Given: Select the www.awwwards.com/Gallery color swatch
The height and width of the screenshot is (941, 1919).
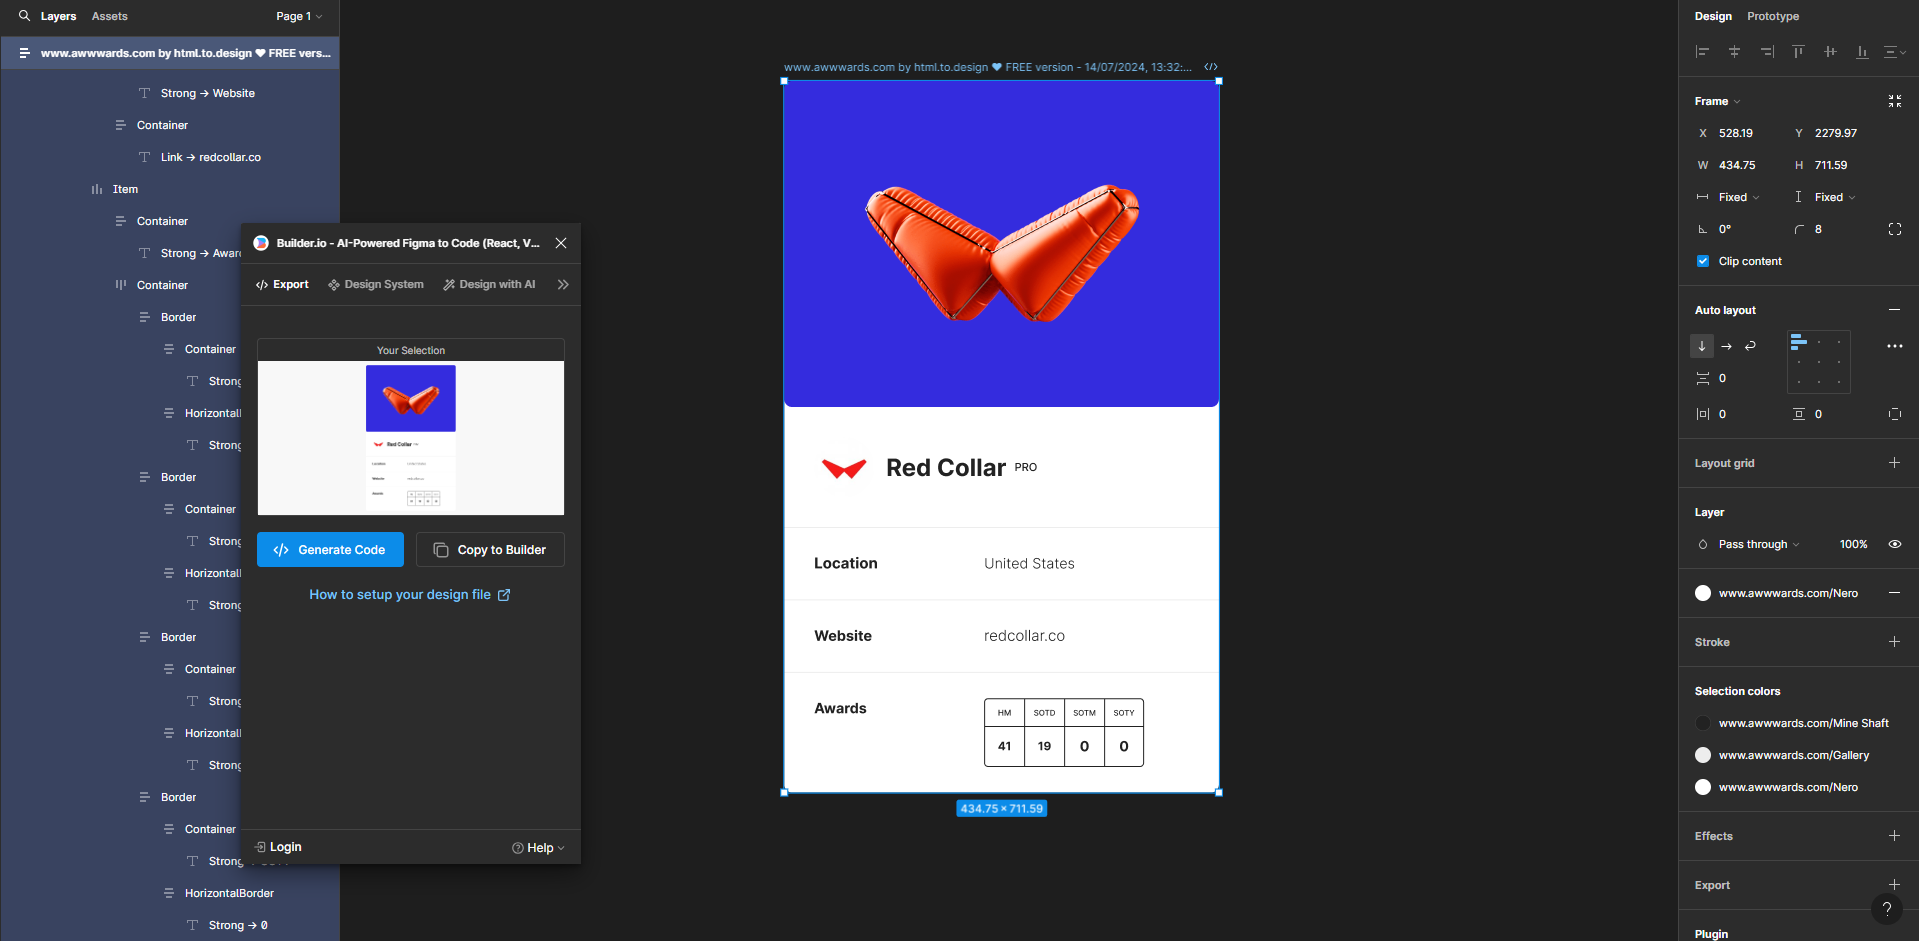Looking at the screenshot, I should coord(1703,755).
